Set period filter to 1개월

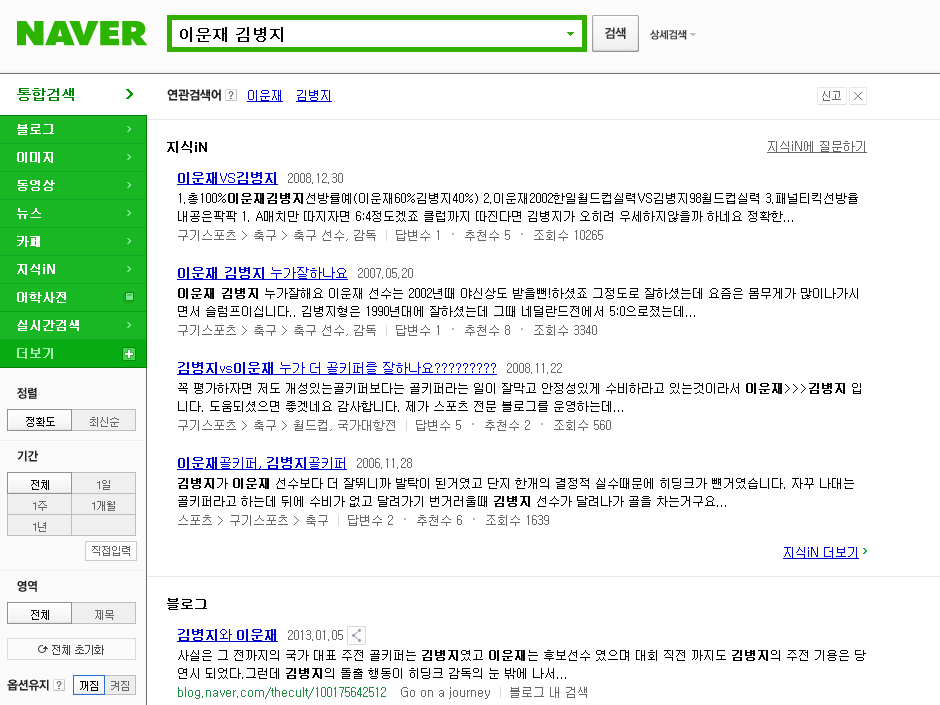coord(104,505)
